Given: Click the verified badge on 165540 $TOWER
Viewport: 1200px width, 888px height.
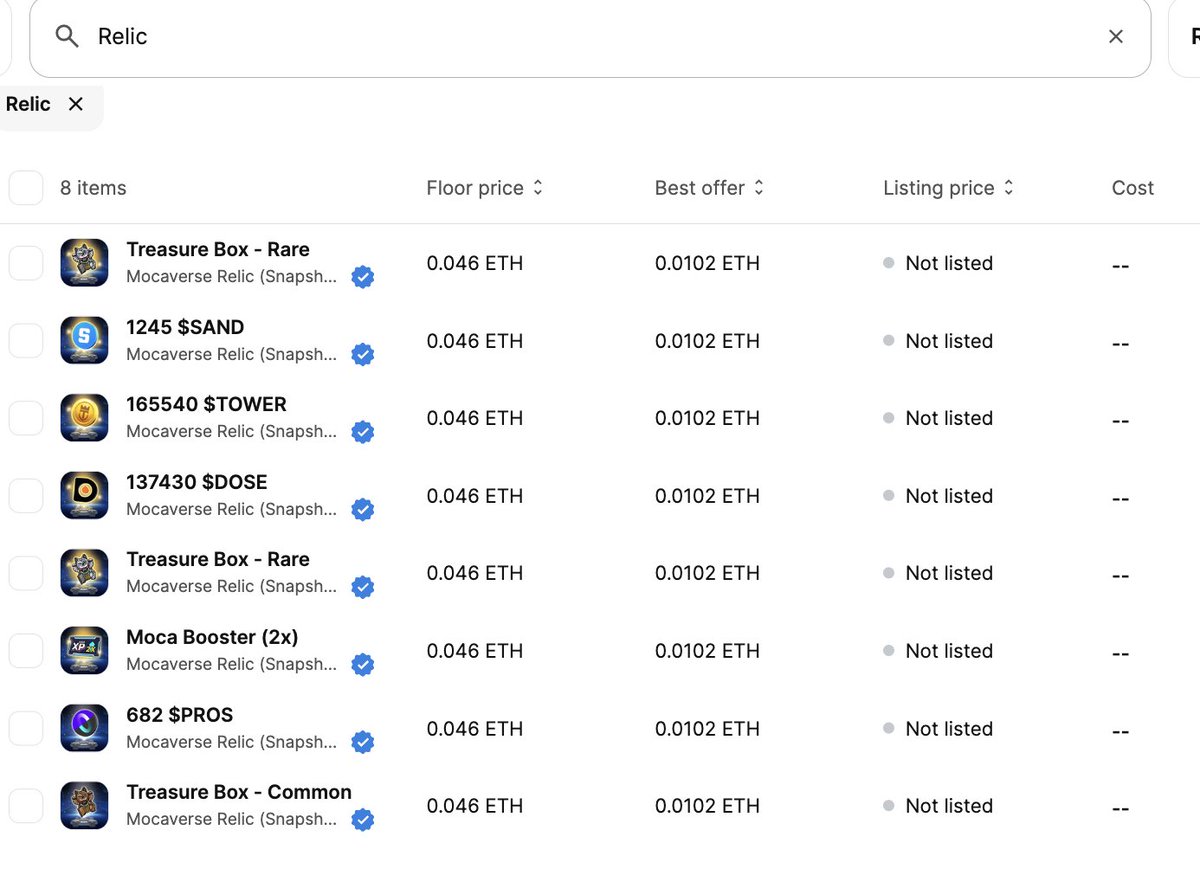Looking at the screenshot, I should [363, 432].
